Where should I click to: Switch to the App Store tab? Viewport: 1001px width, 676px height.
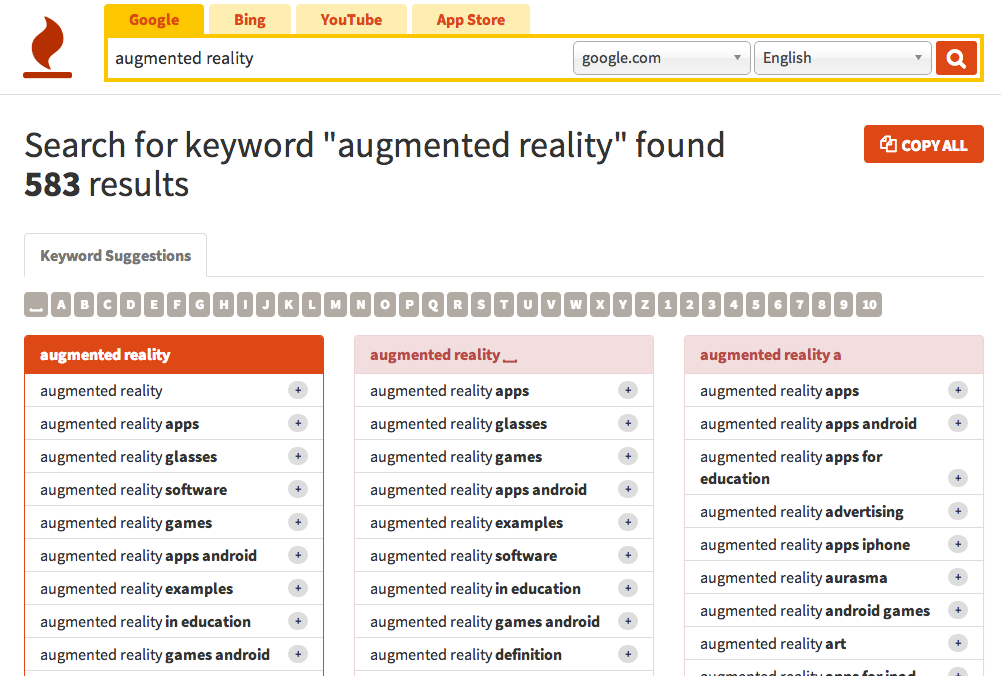coord(470,19)
